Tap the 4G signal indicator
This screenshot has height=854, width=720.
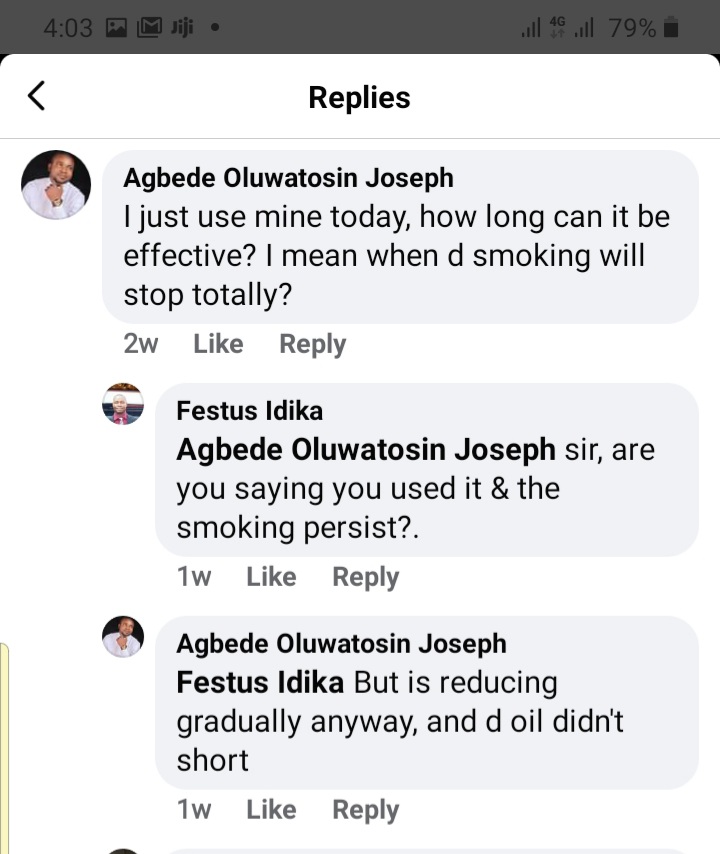[x=557, y=28]
